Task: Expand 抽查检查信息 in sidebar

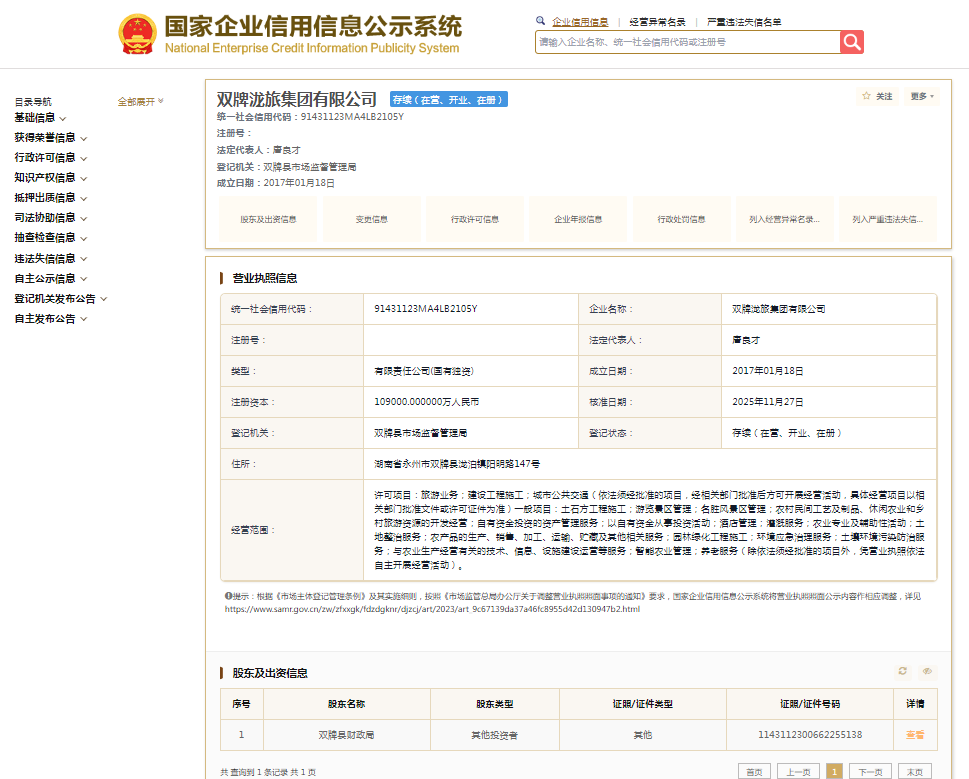Action: [x=51, y=237]
